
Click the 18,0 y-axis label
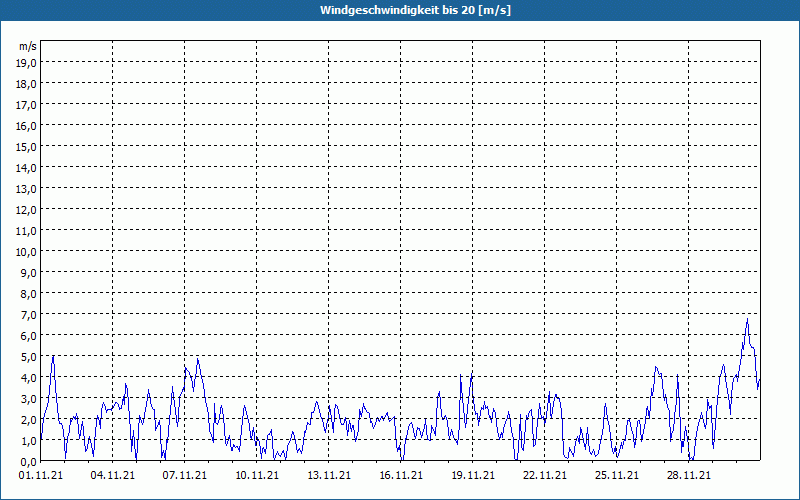click(x=27, y=84)
